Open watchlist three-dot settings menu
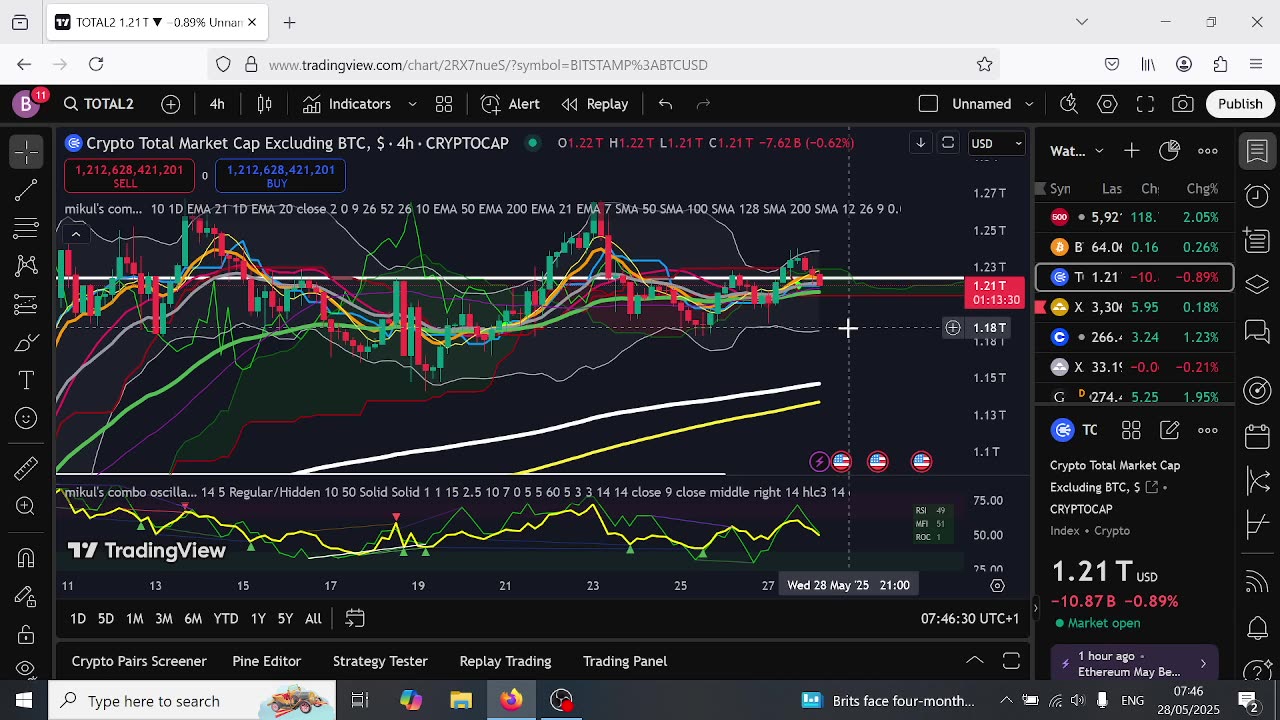Viewport: 1280px width, 720px height. [1208, 151]
